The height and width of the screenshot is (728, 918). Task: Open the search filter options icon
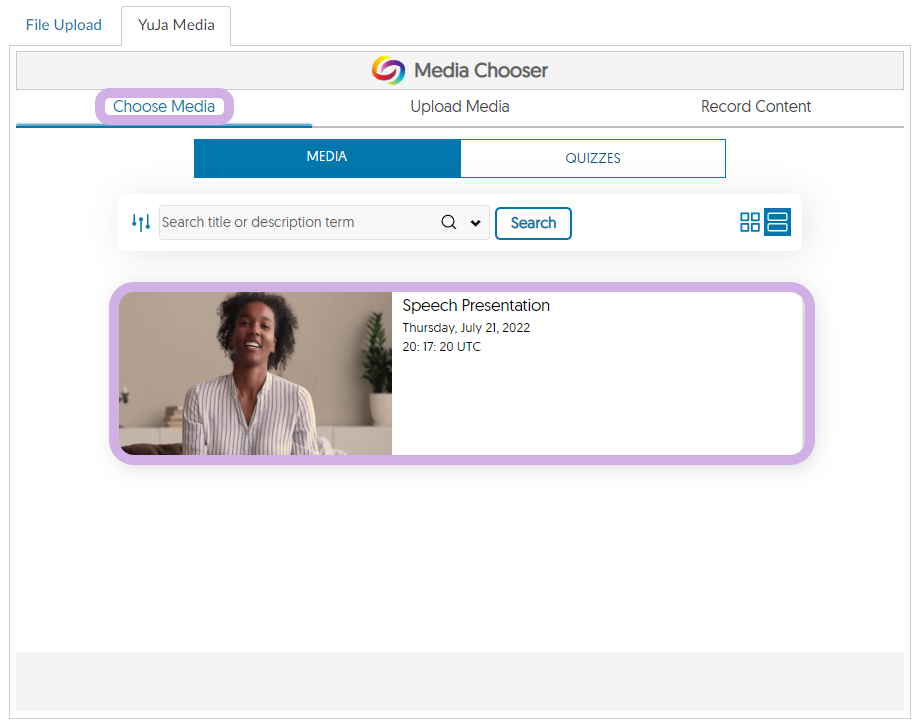141,222
